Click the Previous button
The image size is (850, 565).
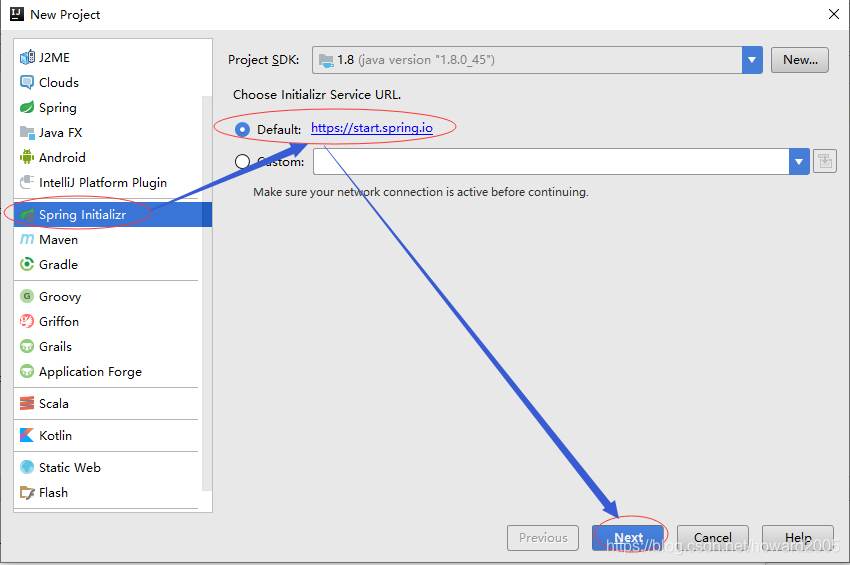coord(543,537)
